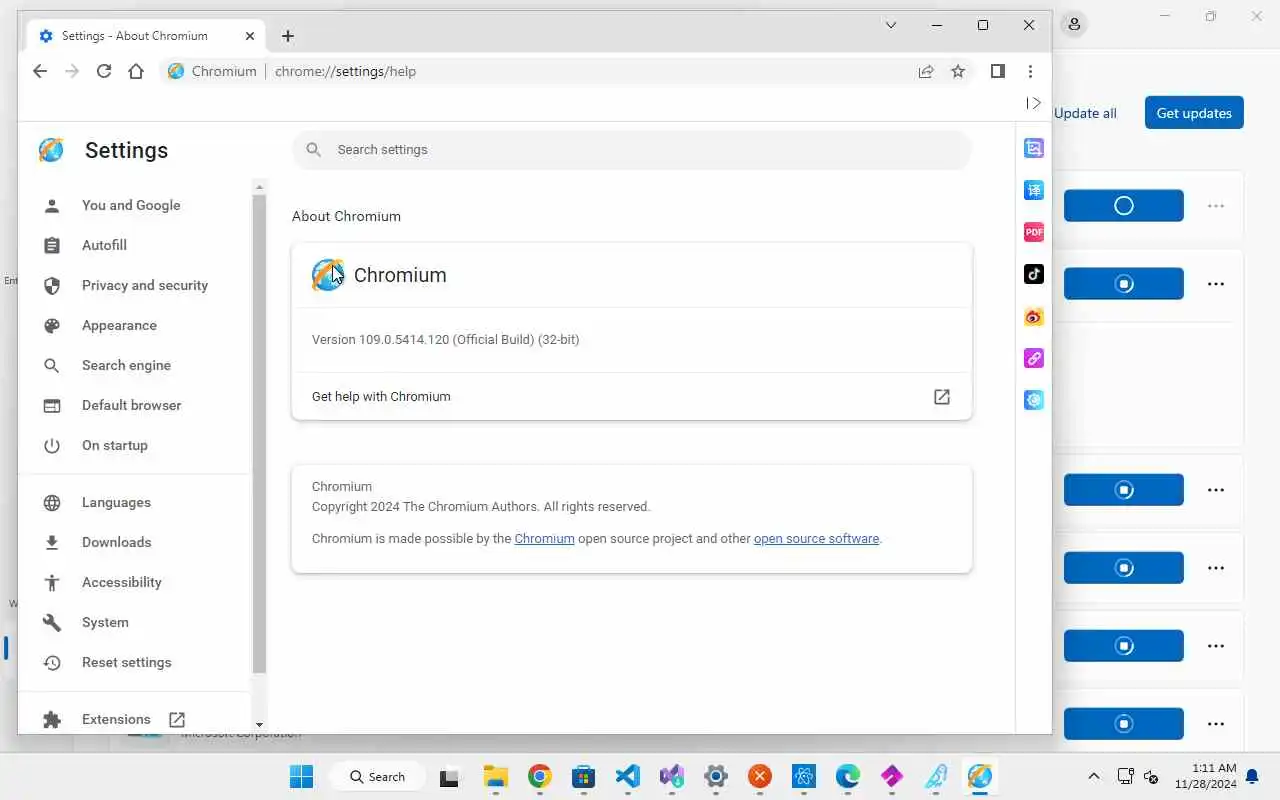1280x800 pixels.
Task: Open Get help with Chromium
Action: (632, 397)
